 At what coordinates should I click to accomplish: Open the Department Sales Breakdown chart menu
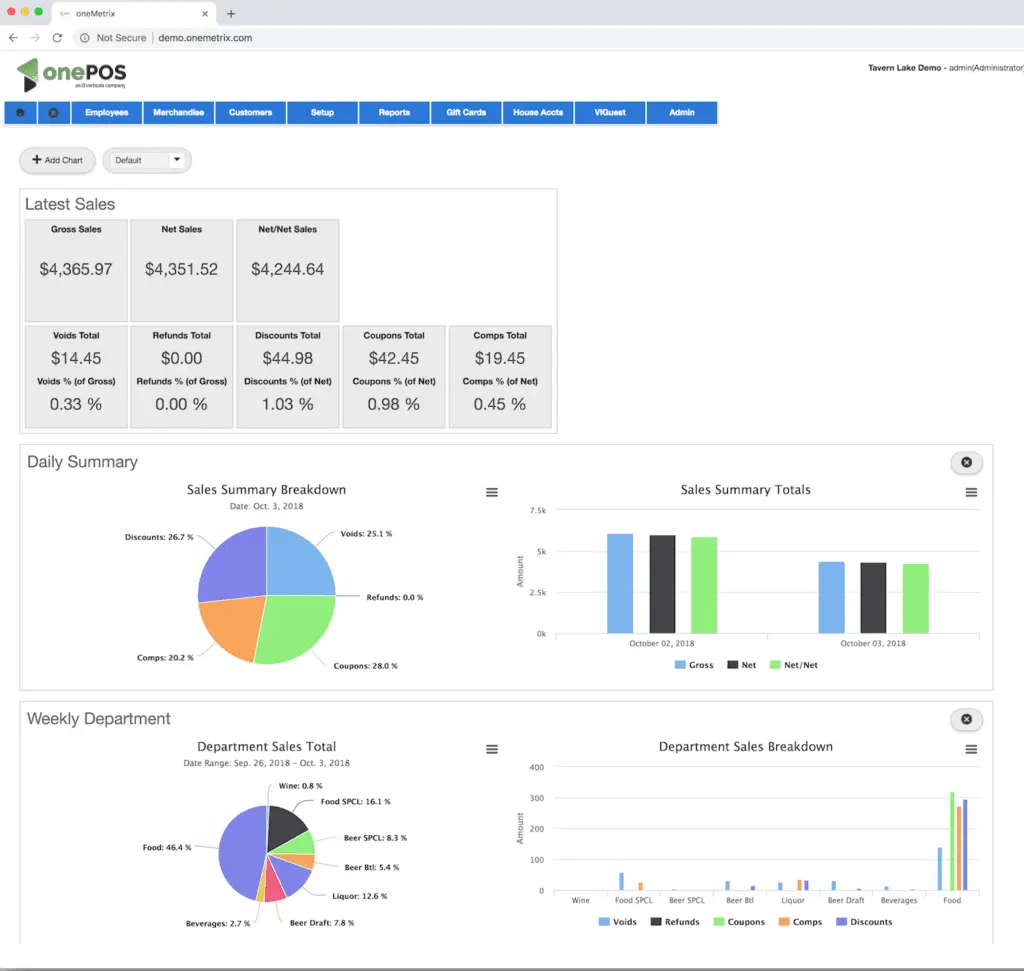(971, 749)
